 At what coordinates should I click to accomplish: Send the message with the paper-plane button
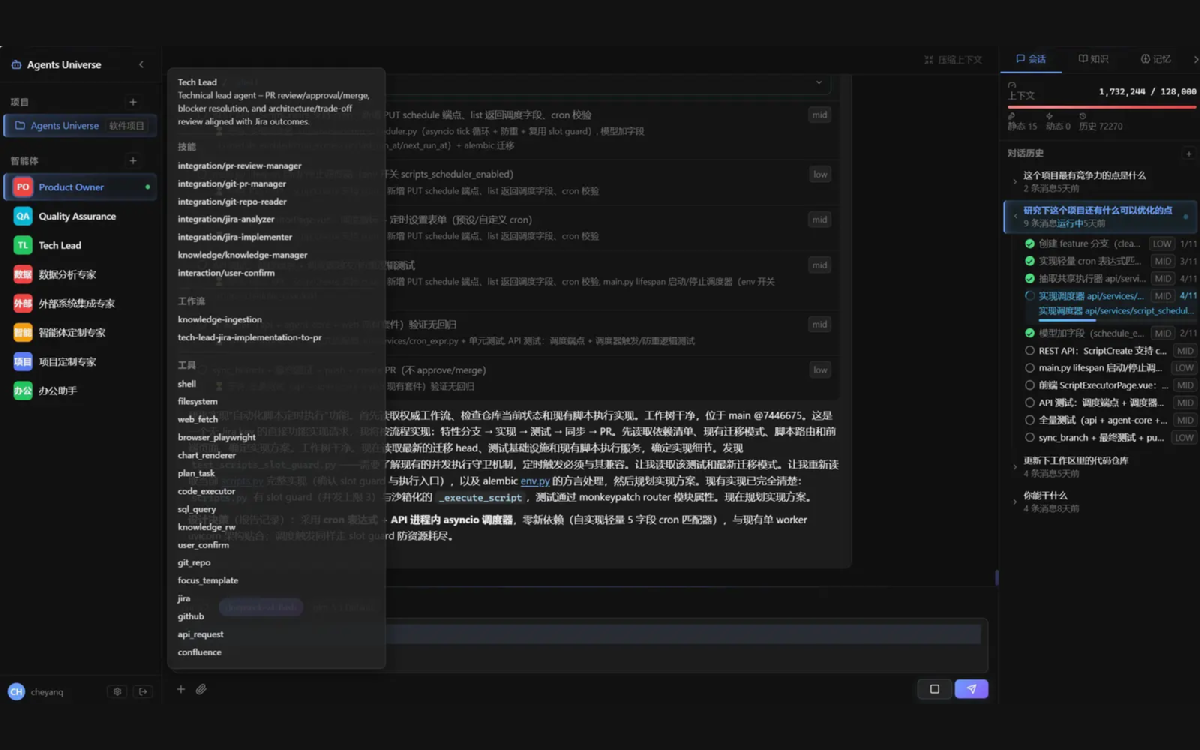click(971, 689)
